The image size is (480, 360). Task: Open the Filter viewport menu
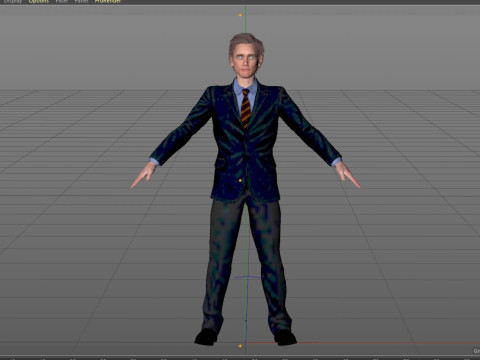click(62, 1)
